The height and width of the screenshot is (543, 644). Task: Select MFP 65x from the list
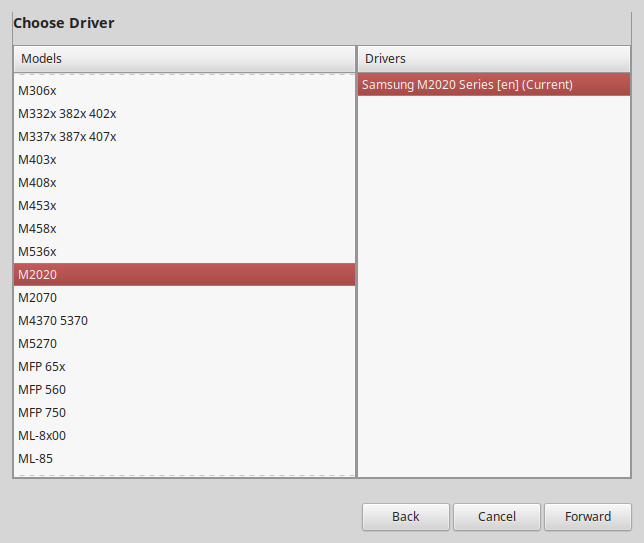tap(42, 366)
